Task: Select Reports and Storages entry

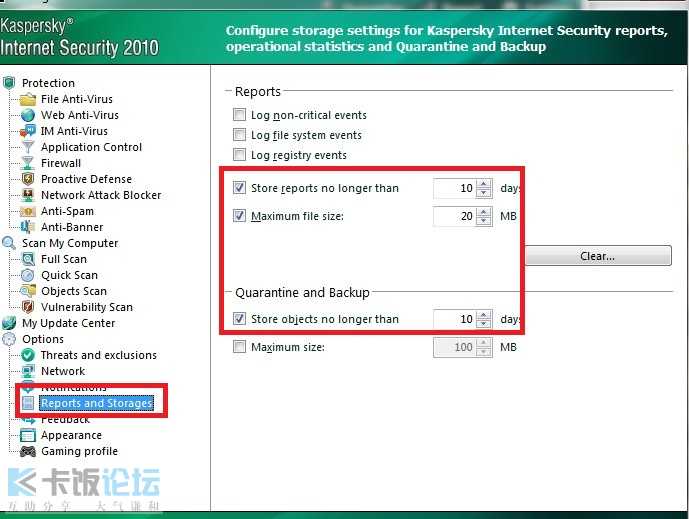Action: tap(96, 403)
